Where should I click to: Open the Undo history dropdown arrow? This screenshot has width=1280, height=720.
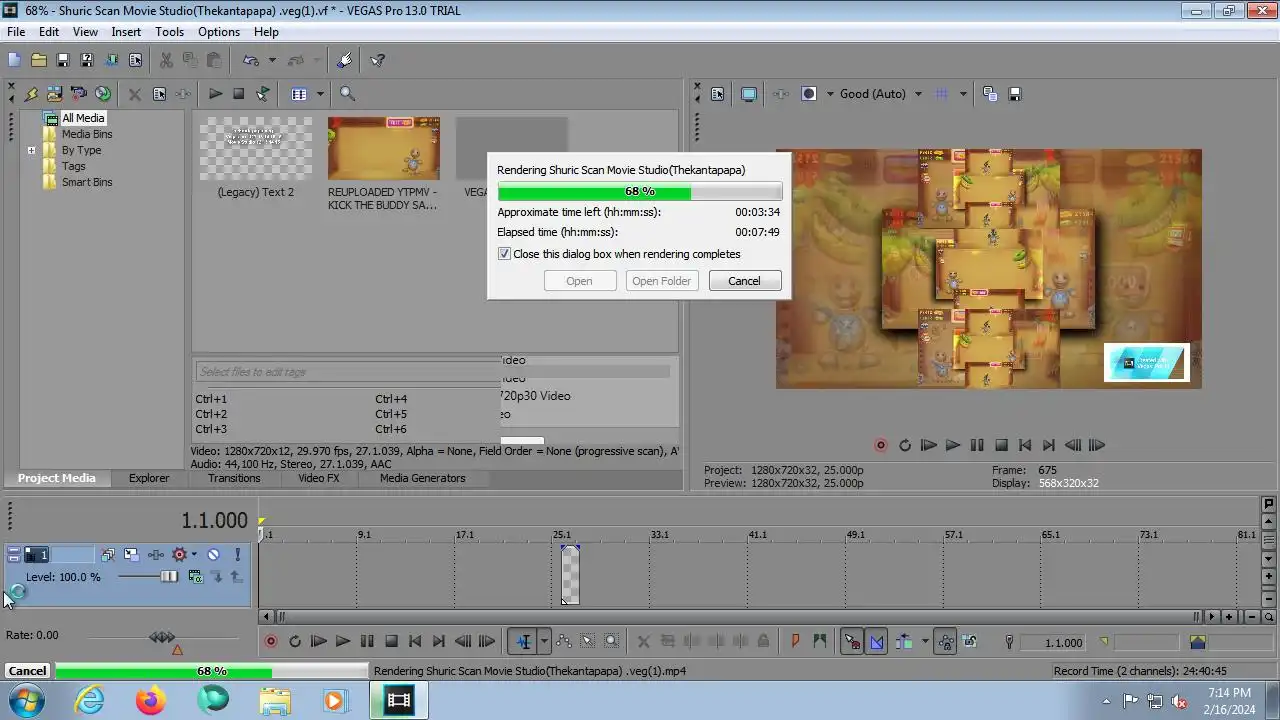(x=272, y=60)
